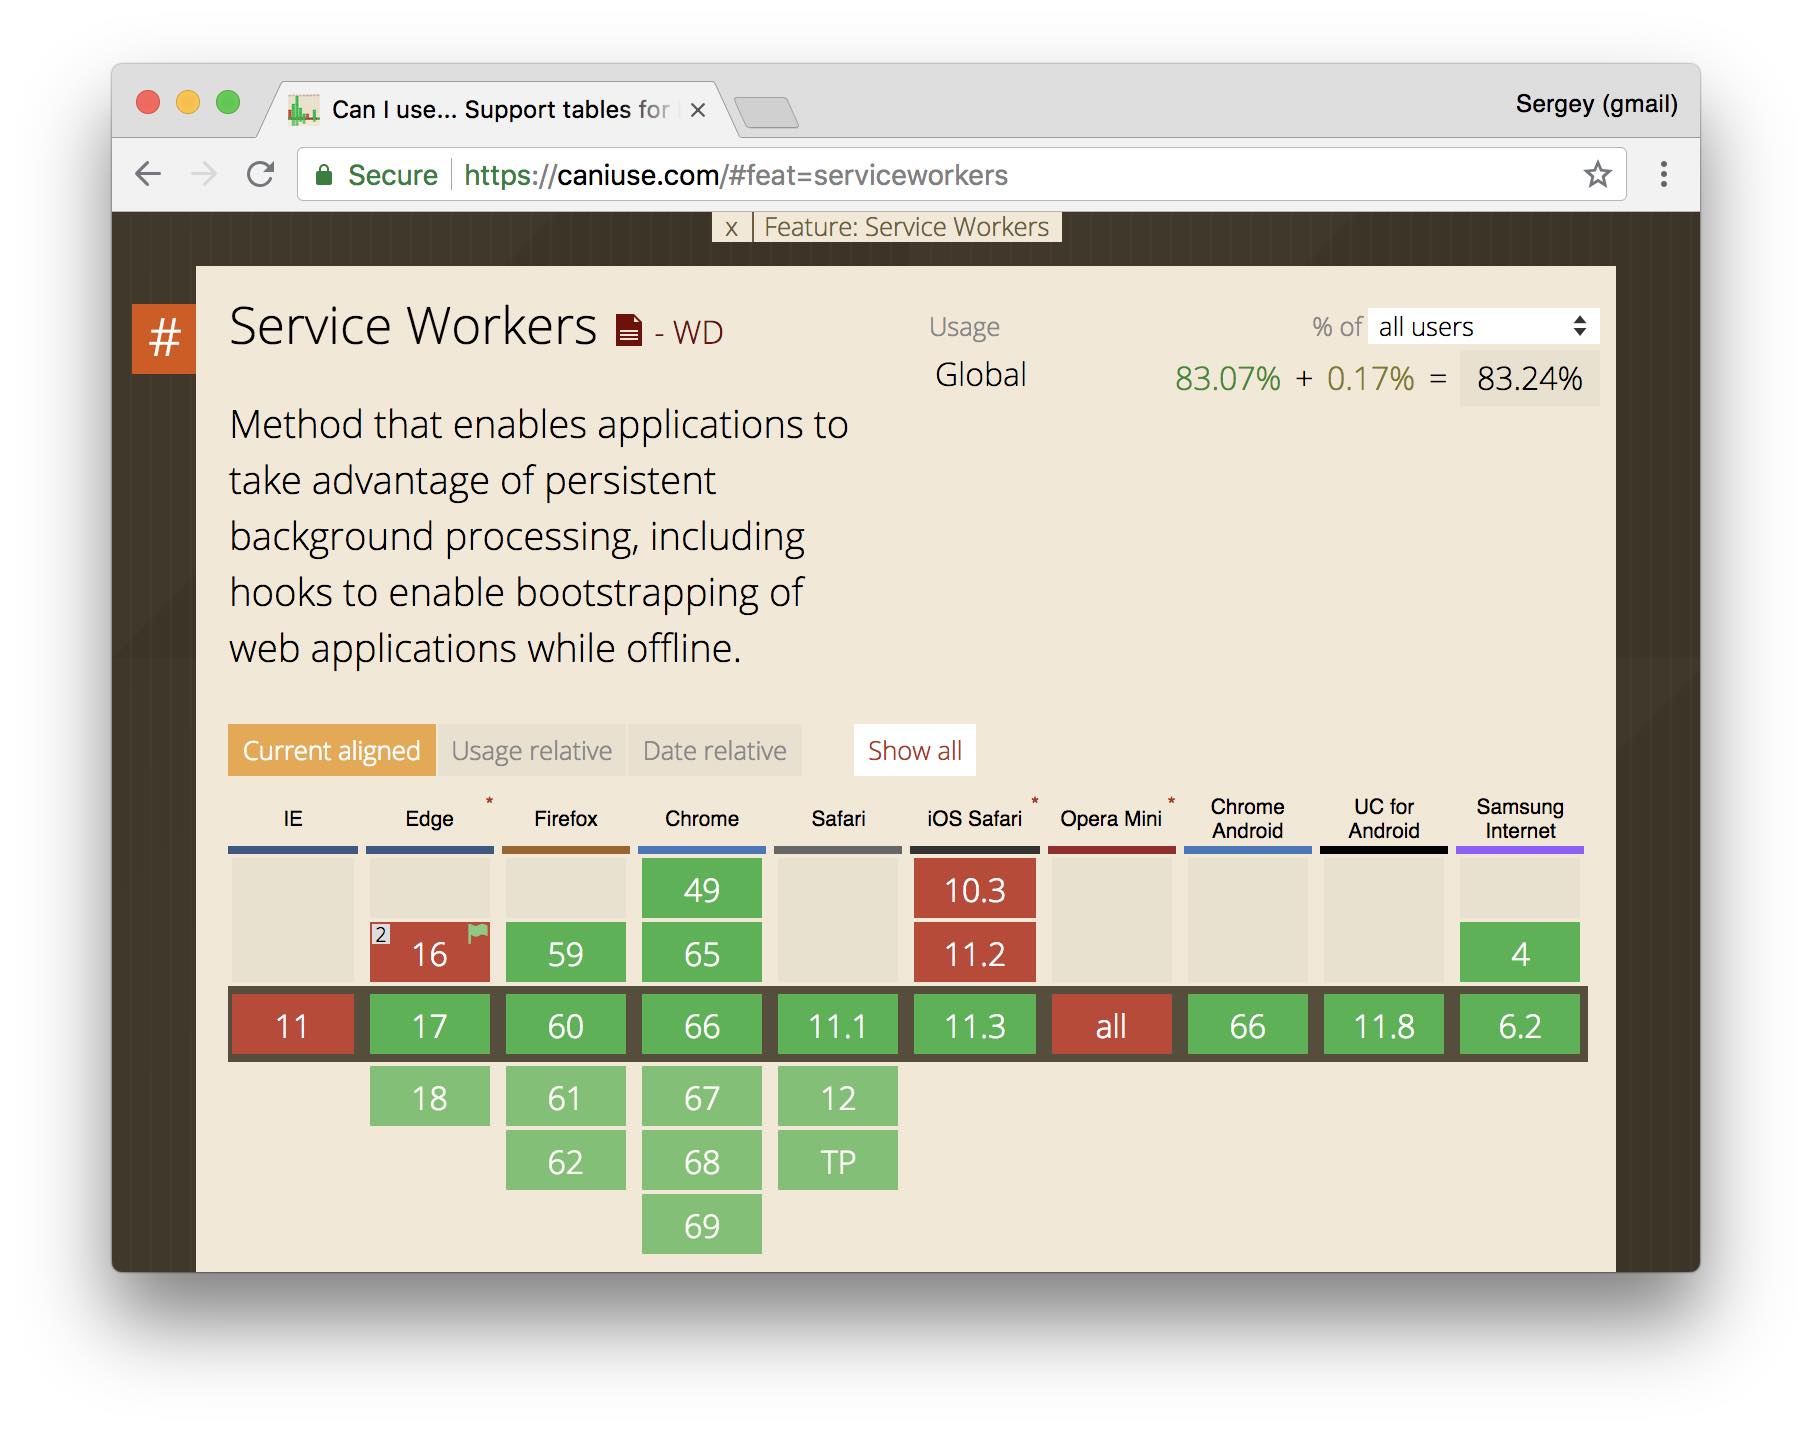Click the Service Workers title
The height and width of the screenshot is (1432, 1812).
point(413,326)
